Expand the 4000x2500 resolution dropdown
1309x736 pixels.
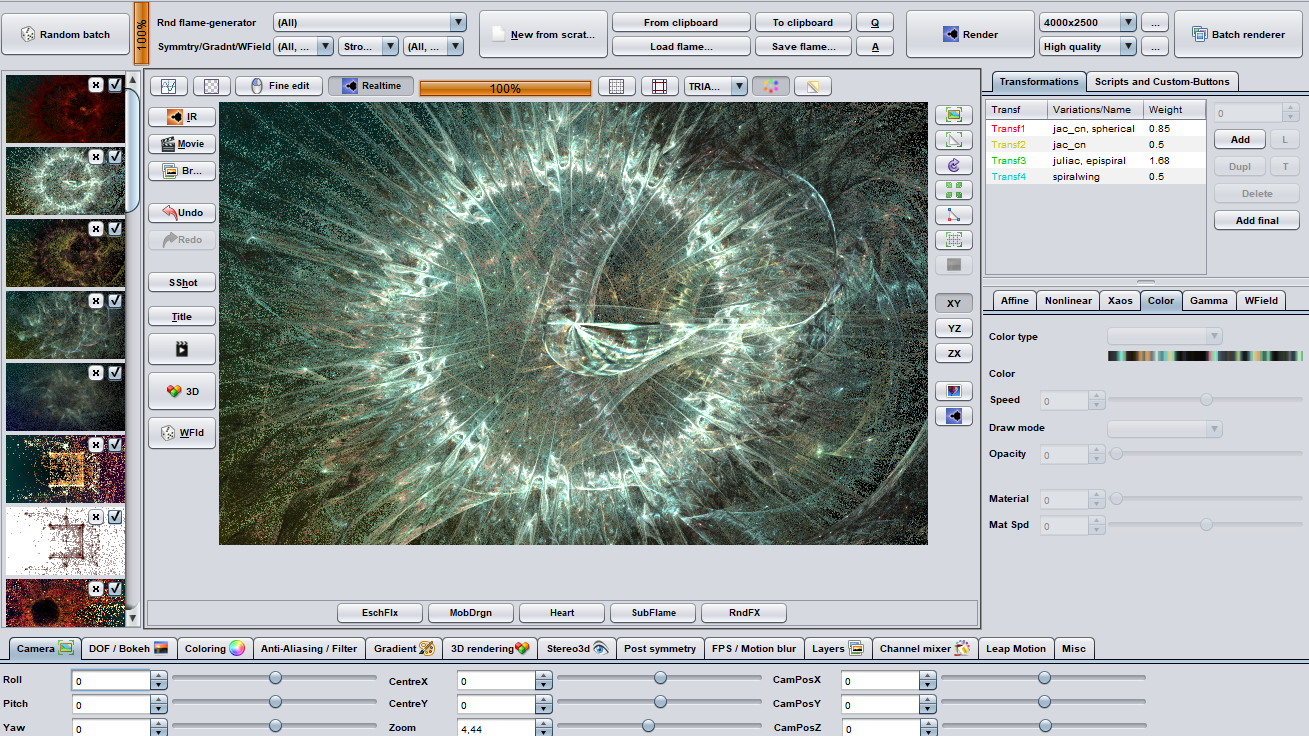[x=1127, y=22]
